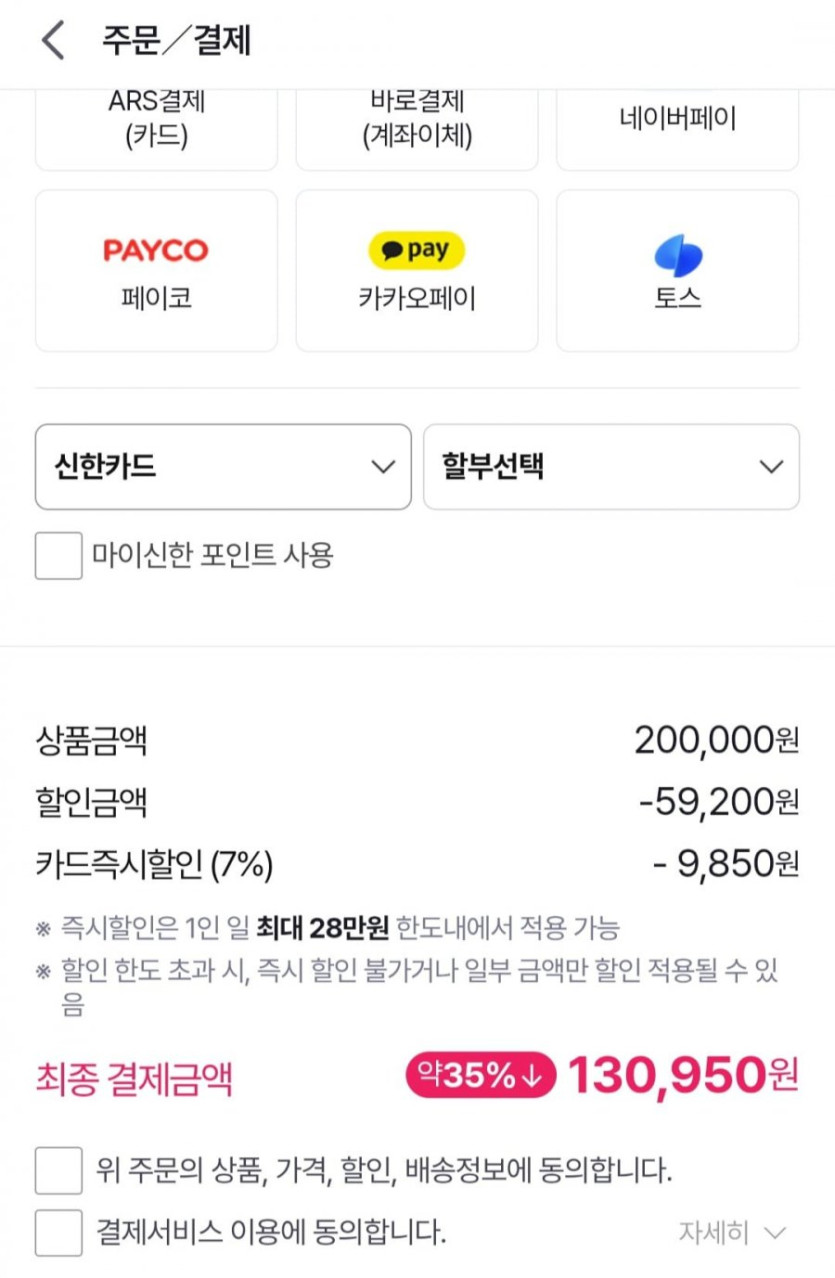Tap the final amount 130,950원
The width and height of the screenshot is (835, 1278).
683,1076
